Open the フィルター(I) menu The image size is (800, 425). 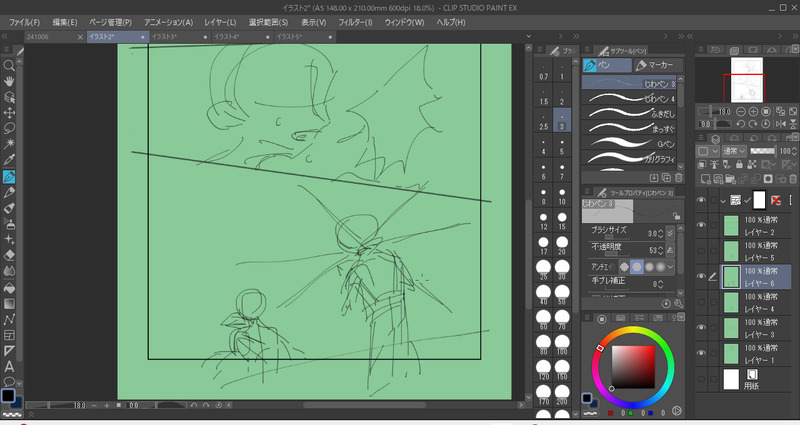(355, 22)
